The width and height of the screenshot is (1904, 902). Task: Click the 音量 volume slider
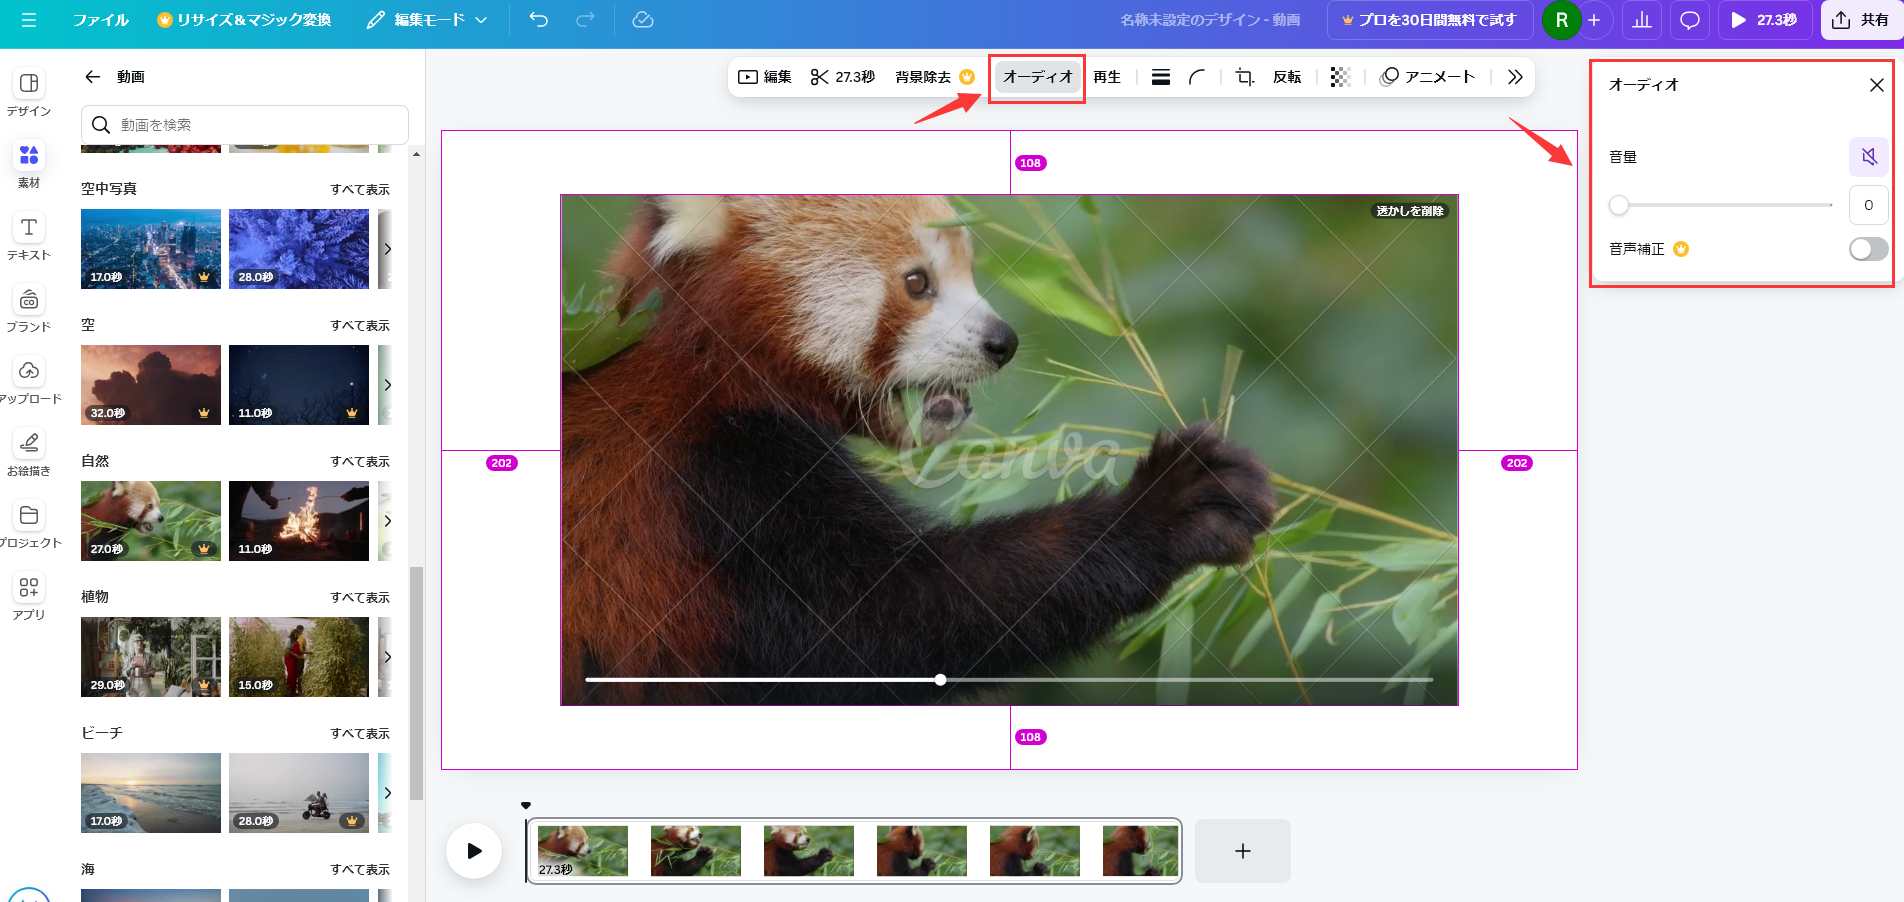click(x=1621, y=205)
